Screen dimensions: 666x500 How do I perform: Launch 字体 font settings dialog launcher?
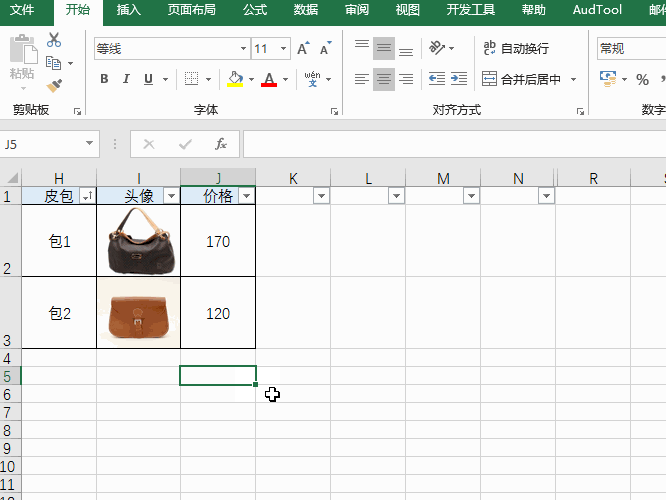(x=334, y=112)
